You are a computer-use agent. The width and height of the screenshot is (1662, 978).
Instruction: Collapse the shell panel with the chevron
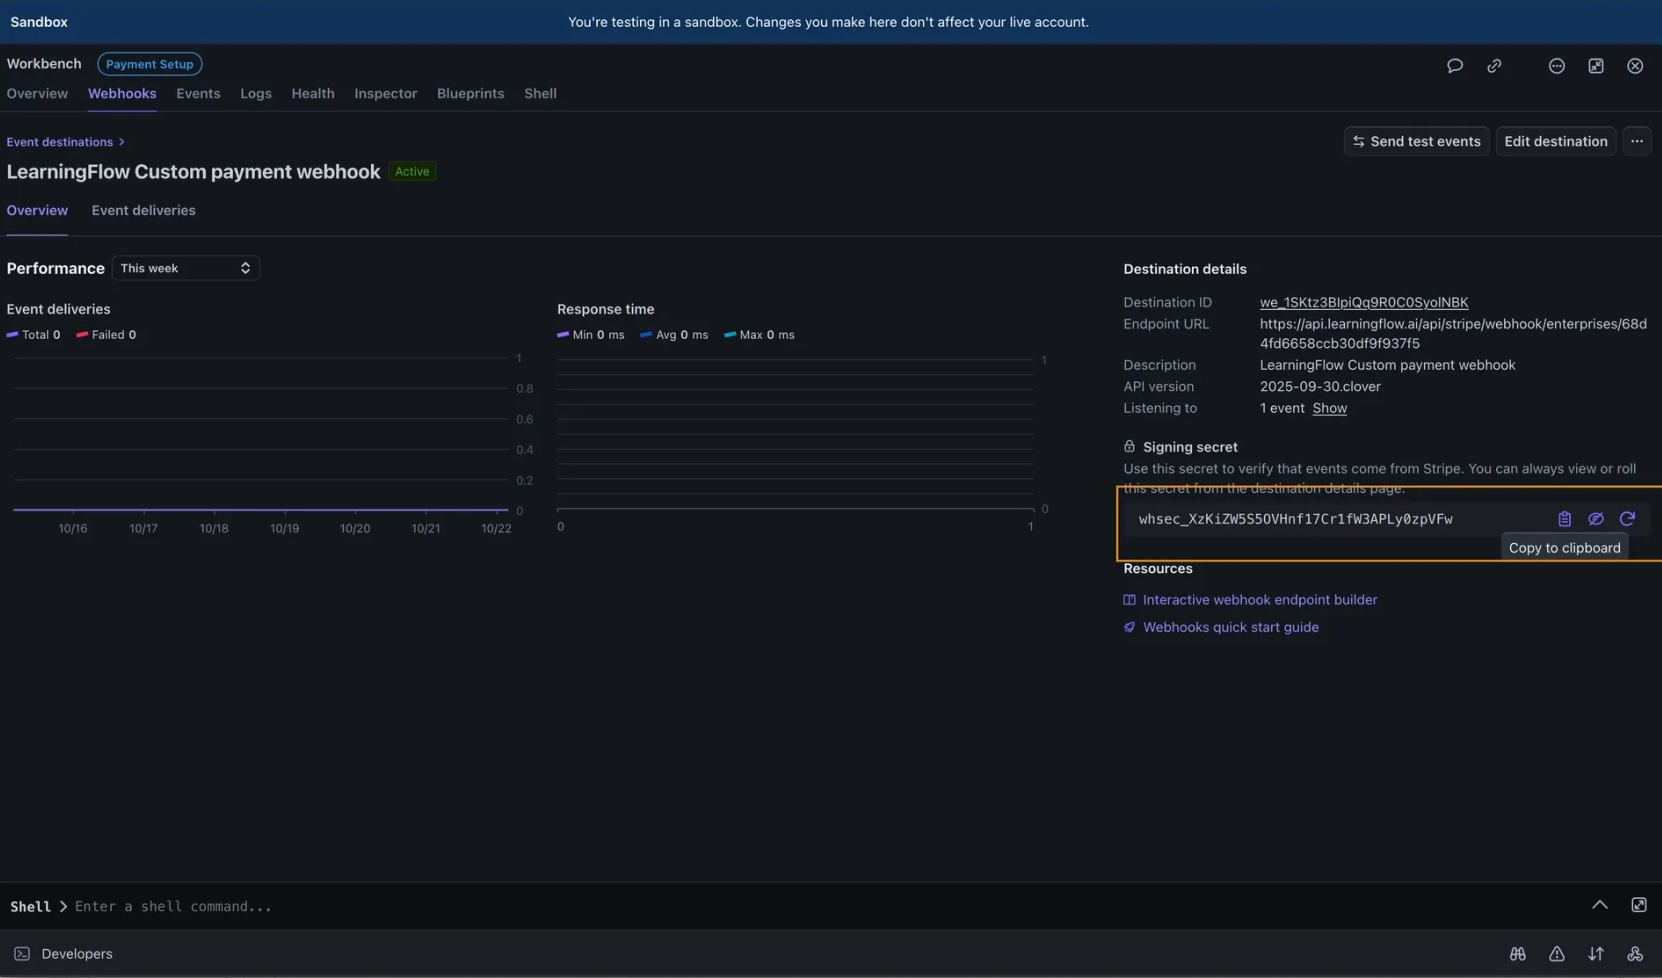click(x=1599, y=904)
